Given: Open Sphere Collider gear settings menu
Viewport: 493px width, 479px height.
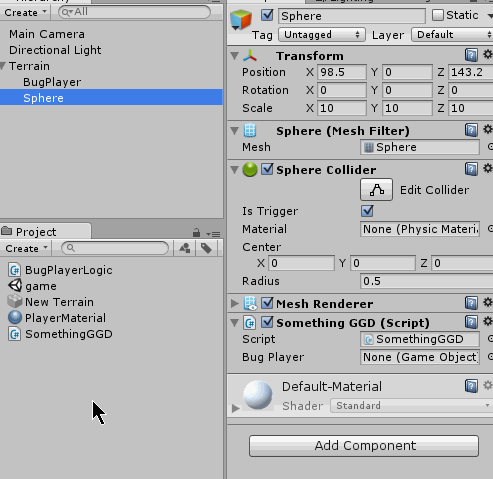Looking at the screenshot, I should click(x=488, y=169).
